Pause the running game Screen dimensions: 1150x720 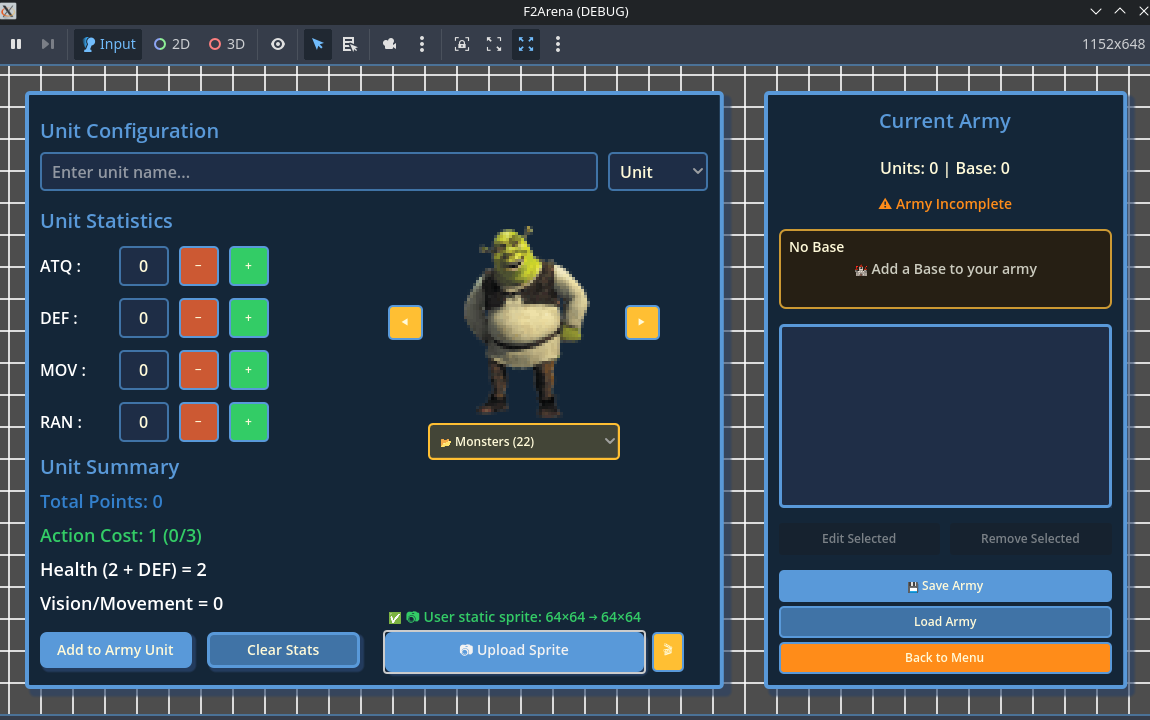click(16, 44)
